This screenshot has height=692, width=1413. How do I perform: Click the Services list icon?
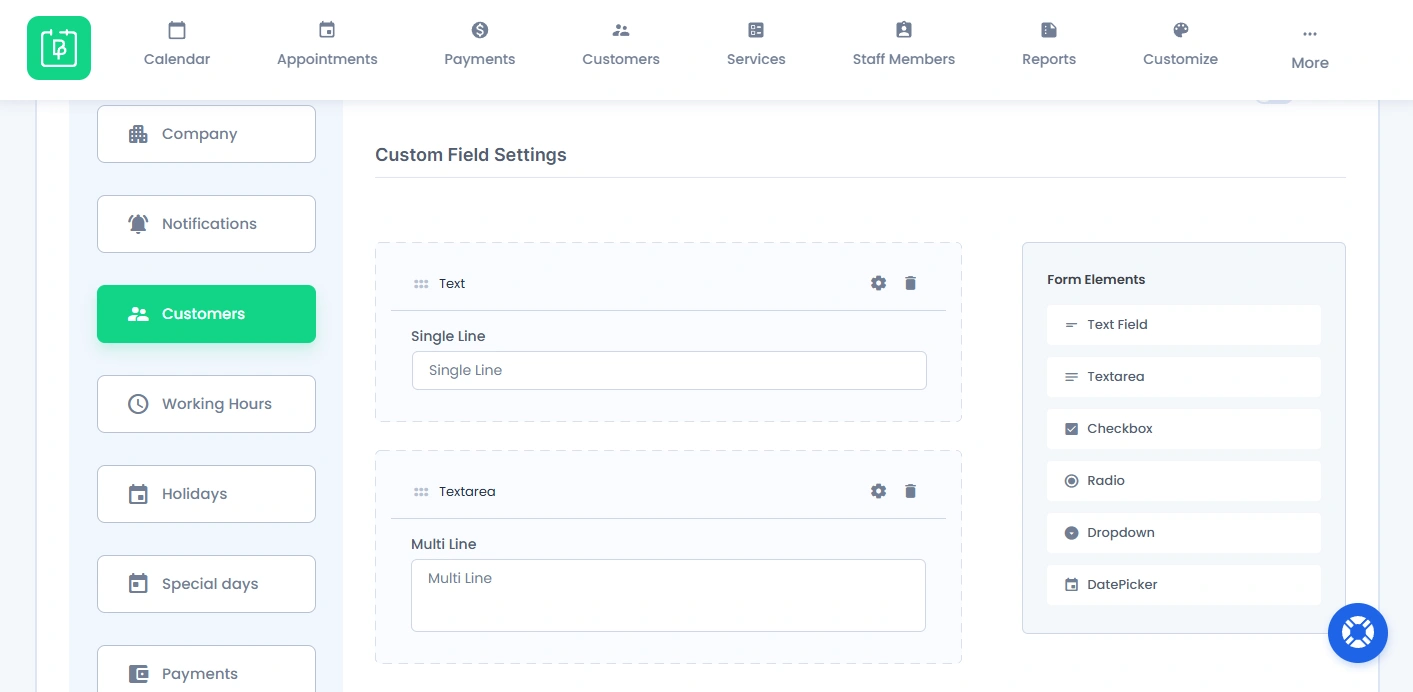756,30
